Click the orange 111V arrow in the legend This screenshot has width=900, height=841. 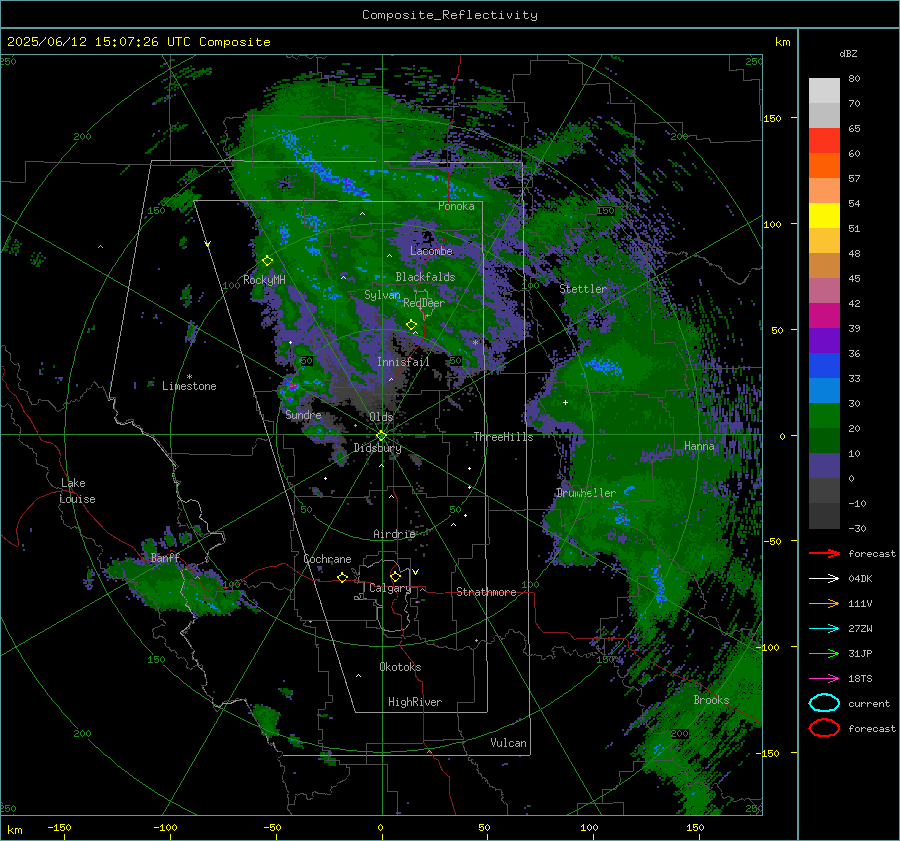pyautogui.click(x=824, y=603)
